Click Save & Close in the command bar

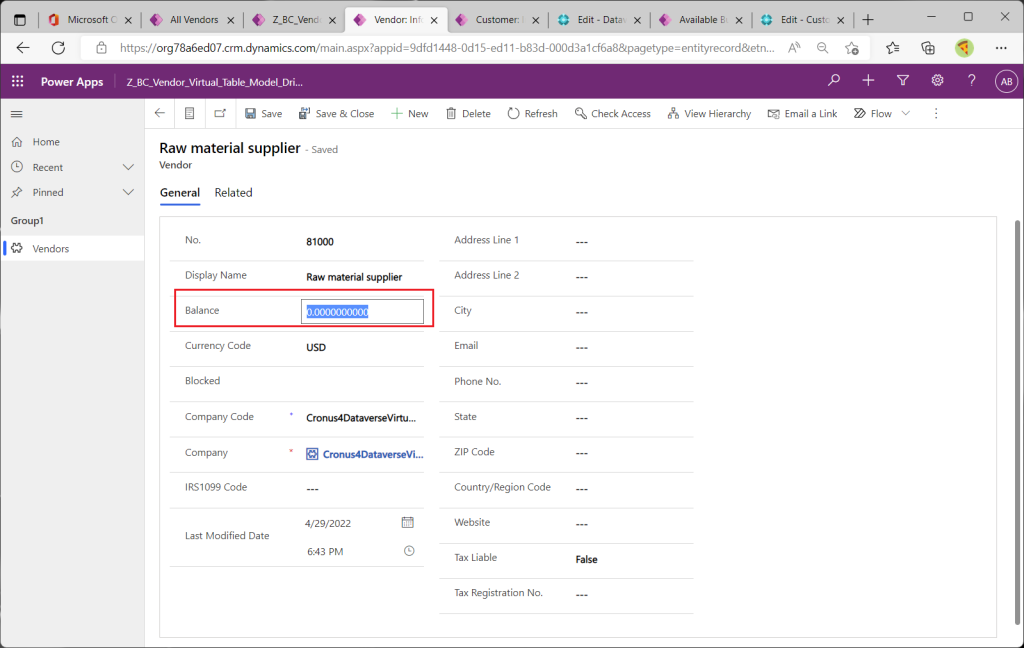pos(336,114)
